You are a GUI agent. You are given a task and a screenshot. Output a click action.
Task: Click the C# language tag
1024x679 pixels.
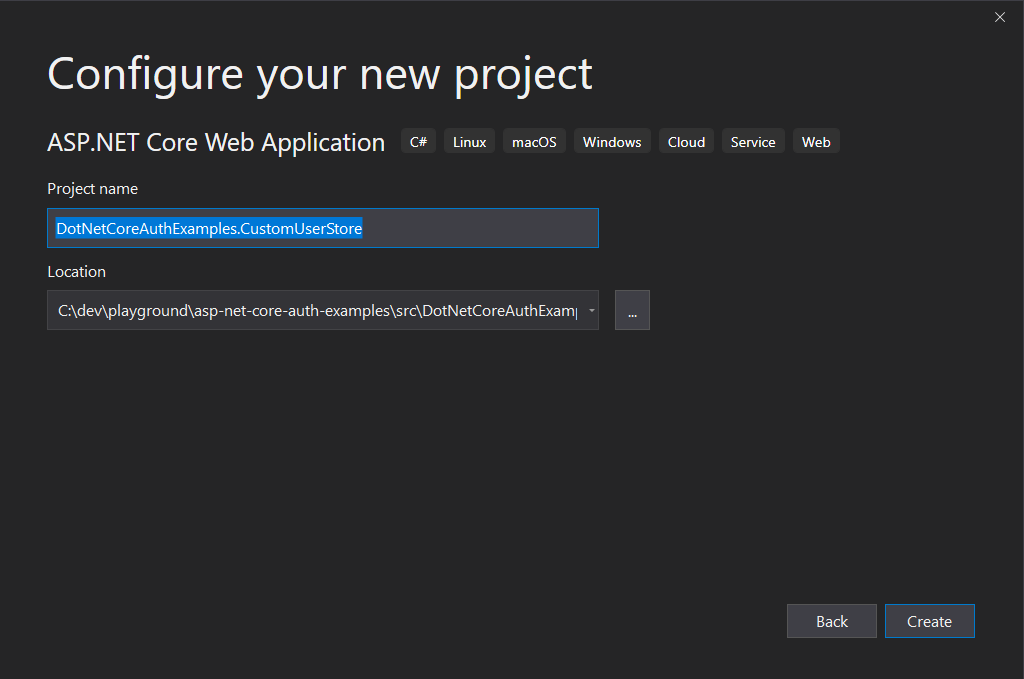tap(418, 142)
